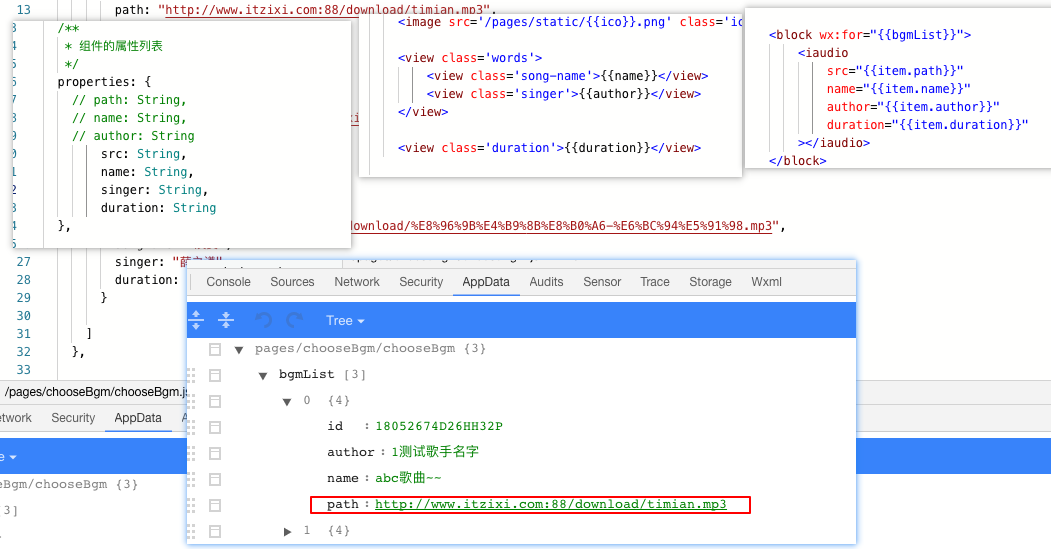Click the drag handle of the id row

click(192, 427)
